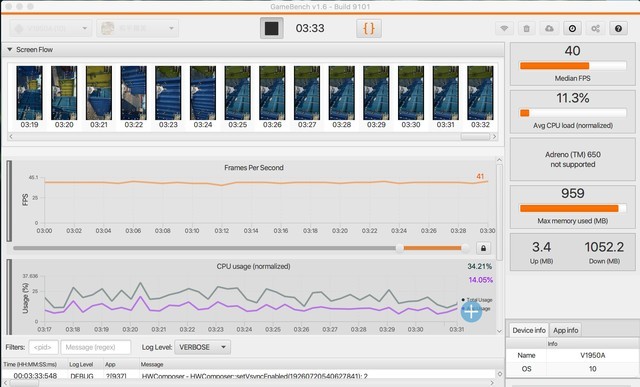640x387 pixels.
Task: Open the curly braces JSON button
Action: click(x=369, y=28)
